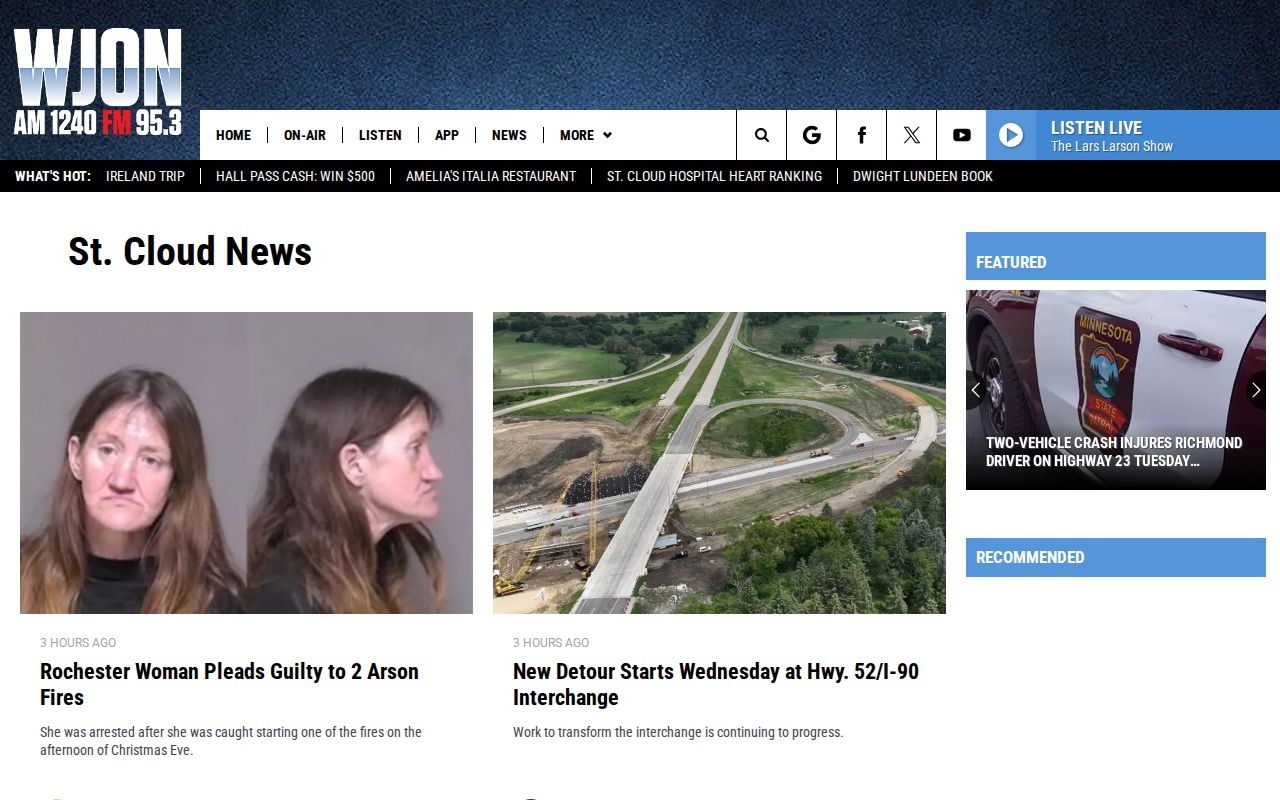The image size is (1280, 800).
Task: Read New Detour Starts Wednesday headline
Action: (x=716, y=684)
